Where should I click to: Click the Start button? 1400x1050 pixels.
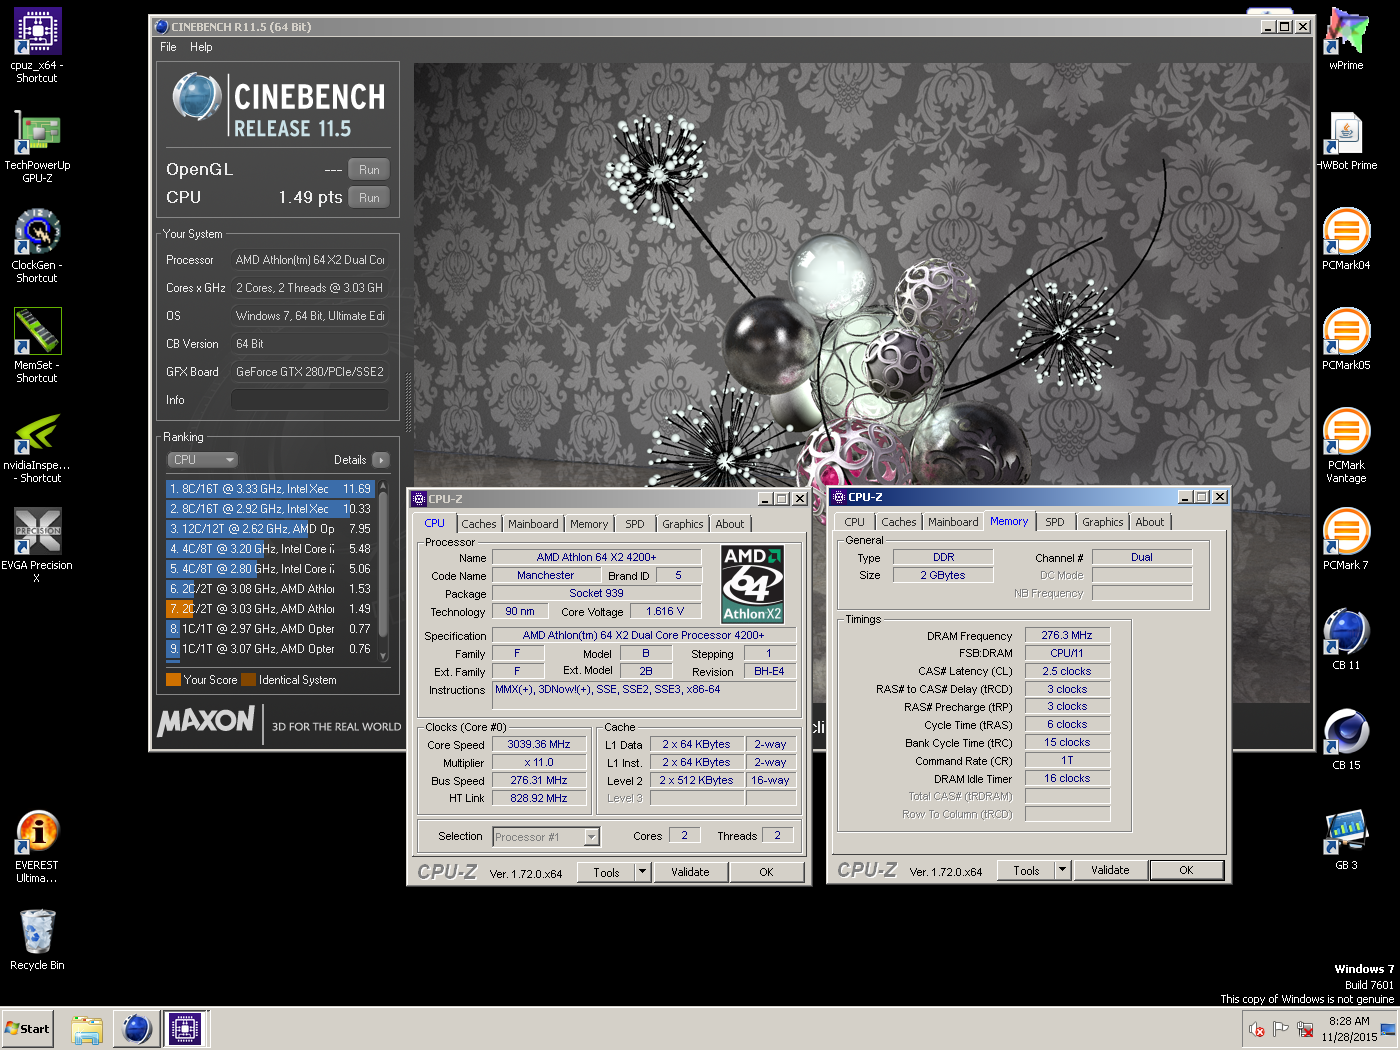[x=27, y=1029]
